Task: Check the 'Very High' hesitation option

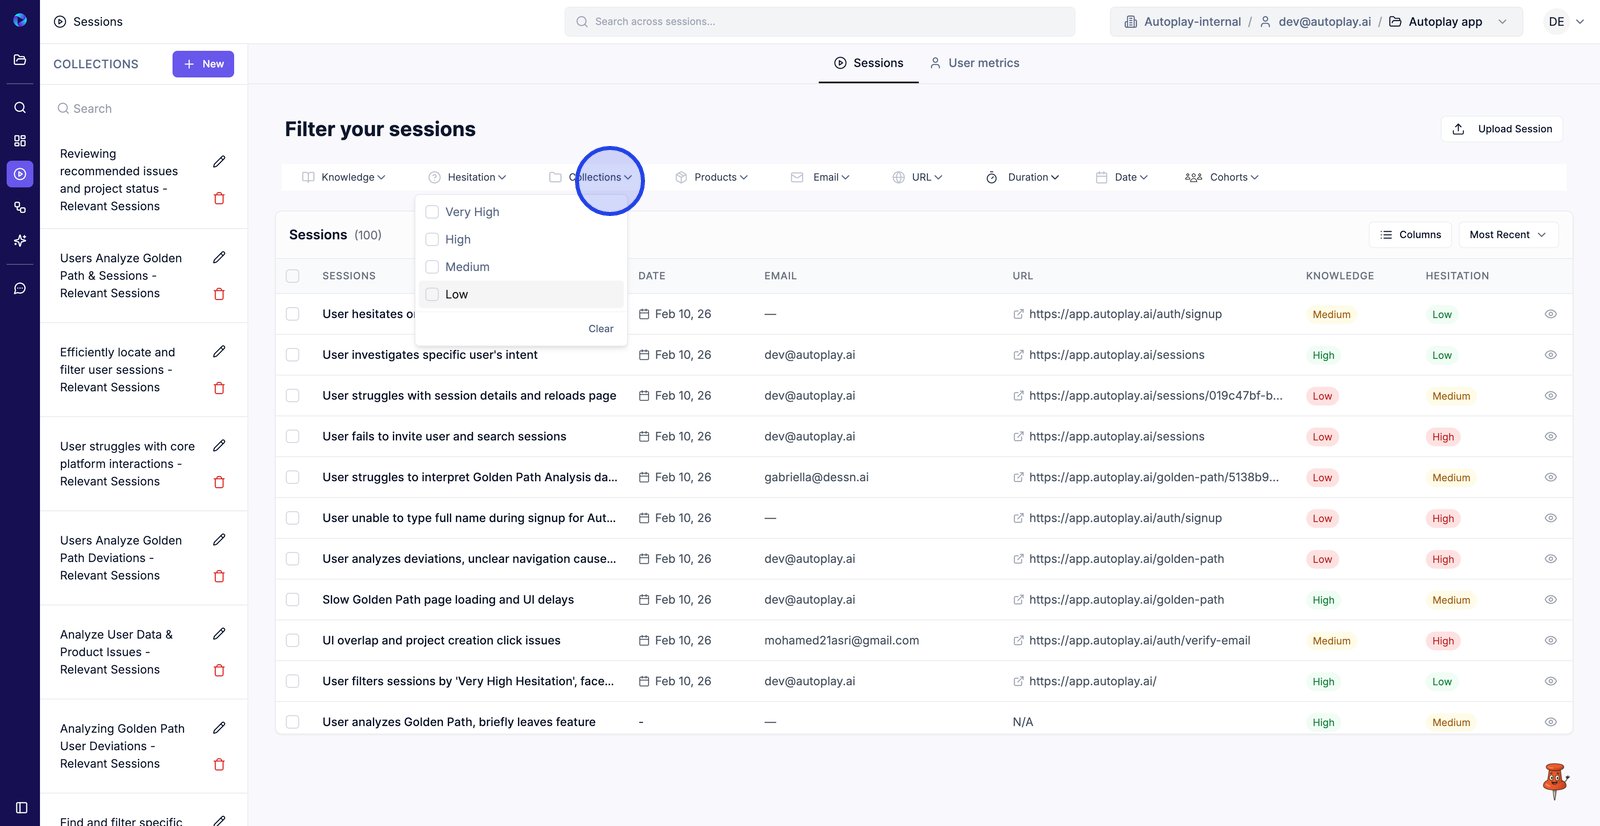Action: 432,212
